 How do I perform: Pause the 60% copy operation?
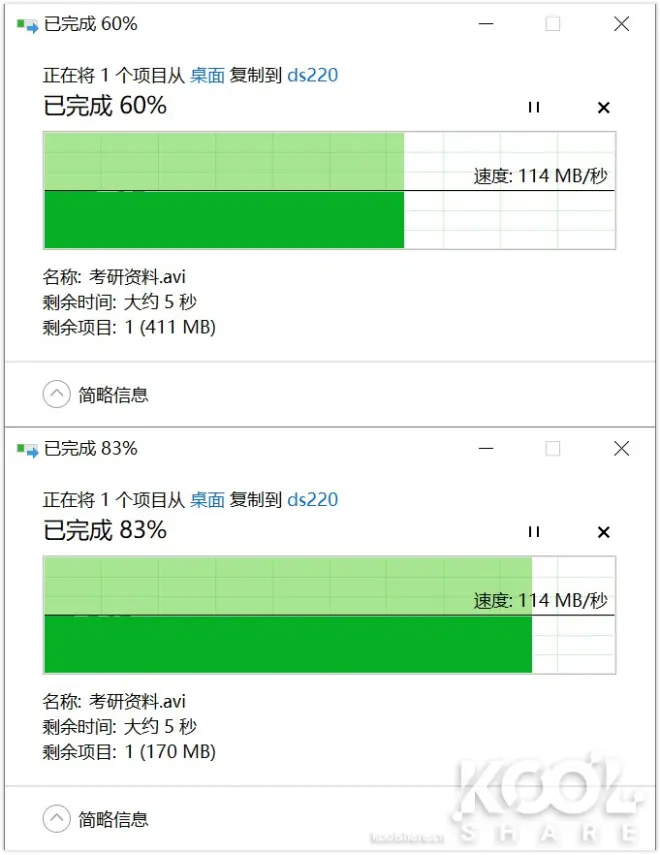(x=534, y=107)
